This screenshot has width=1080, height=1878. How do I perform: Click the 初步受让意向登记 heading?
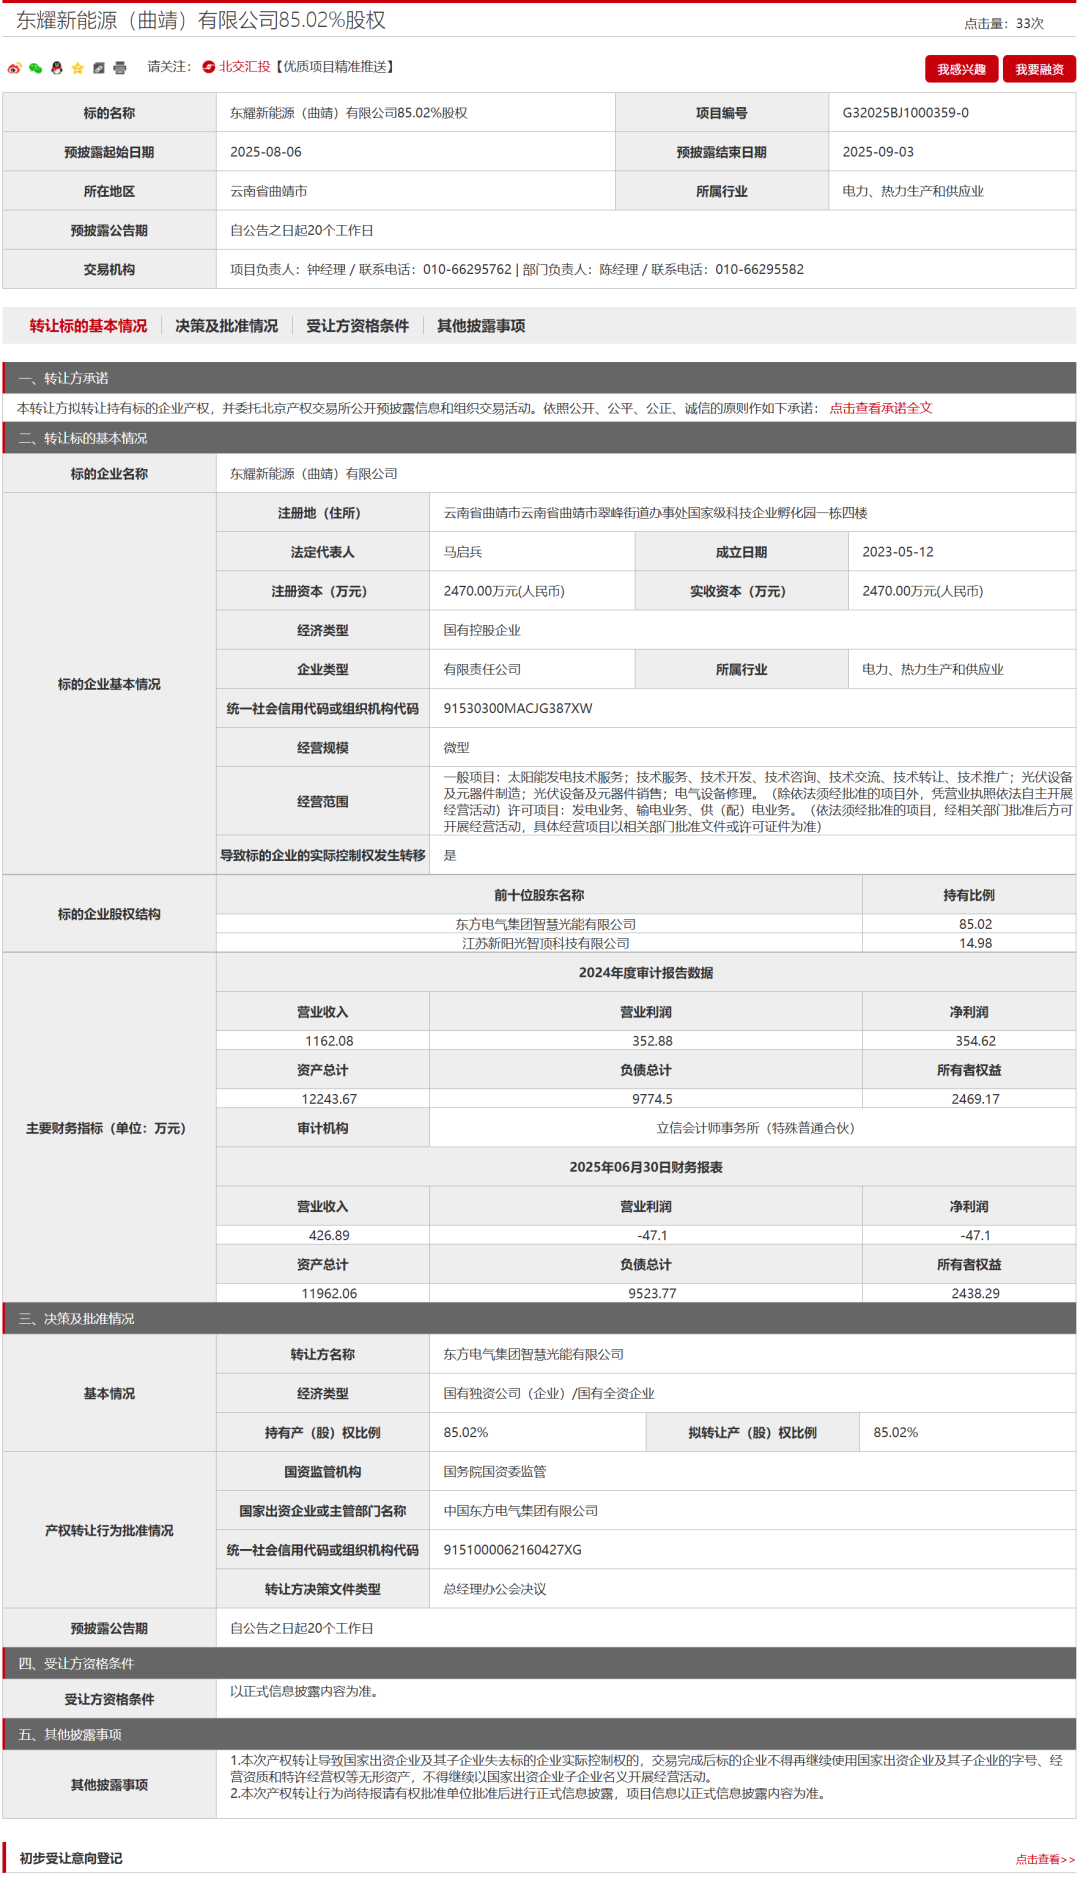pyautogui.click(x=71, y=1859)
